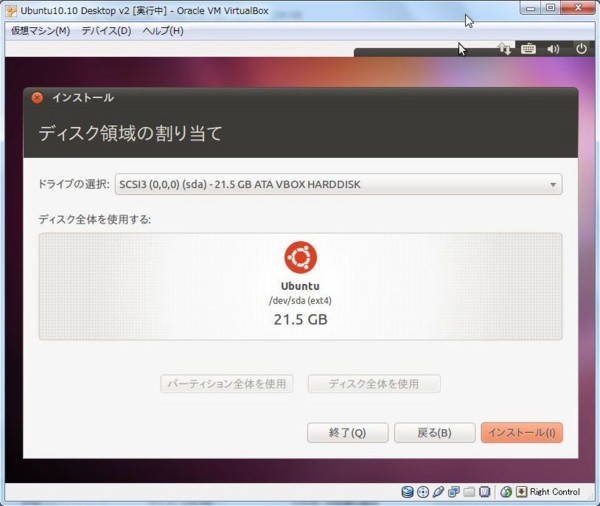
Task: Click the network adapter status icon
Action: point(454,492)
